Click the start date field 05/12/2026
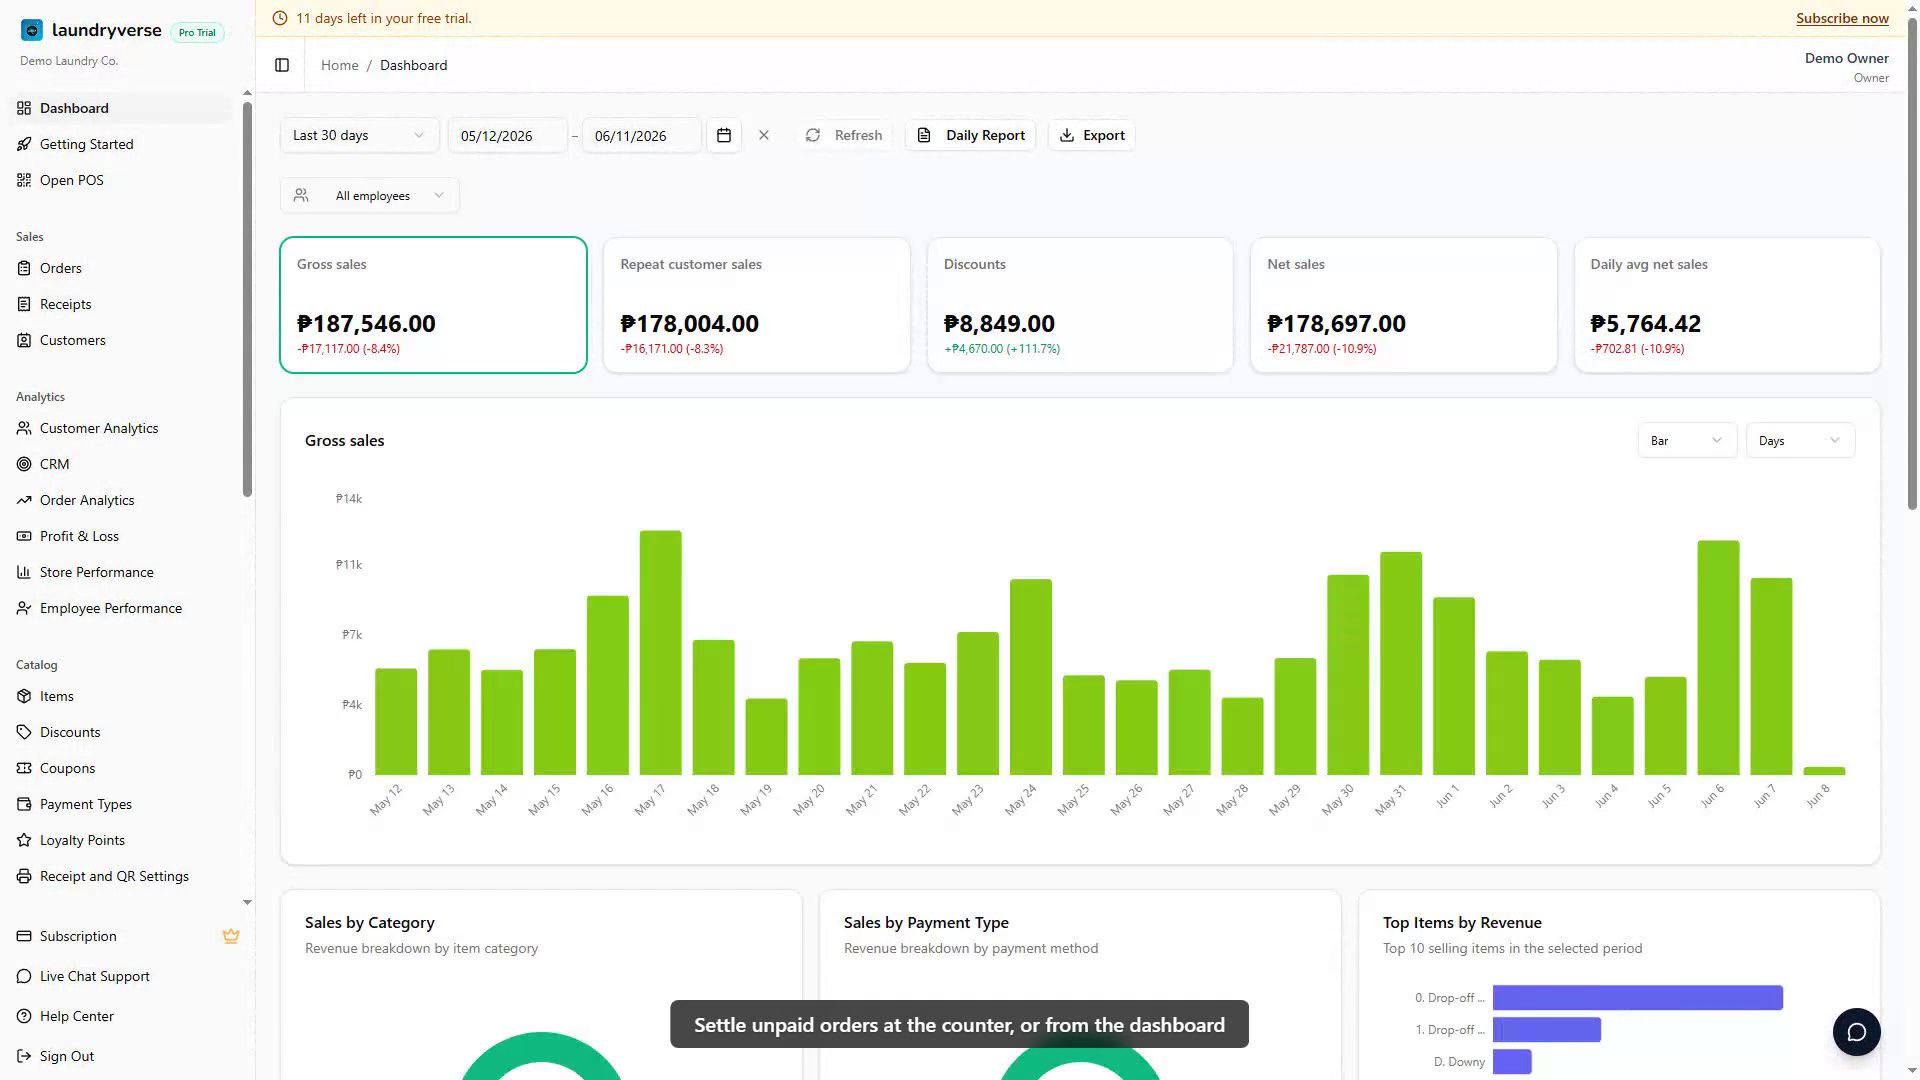The height and width of the screenshot is (1080, 1920). coord(508,135)
